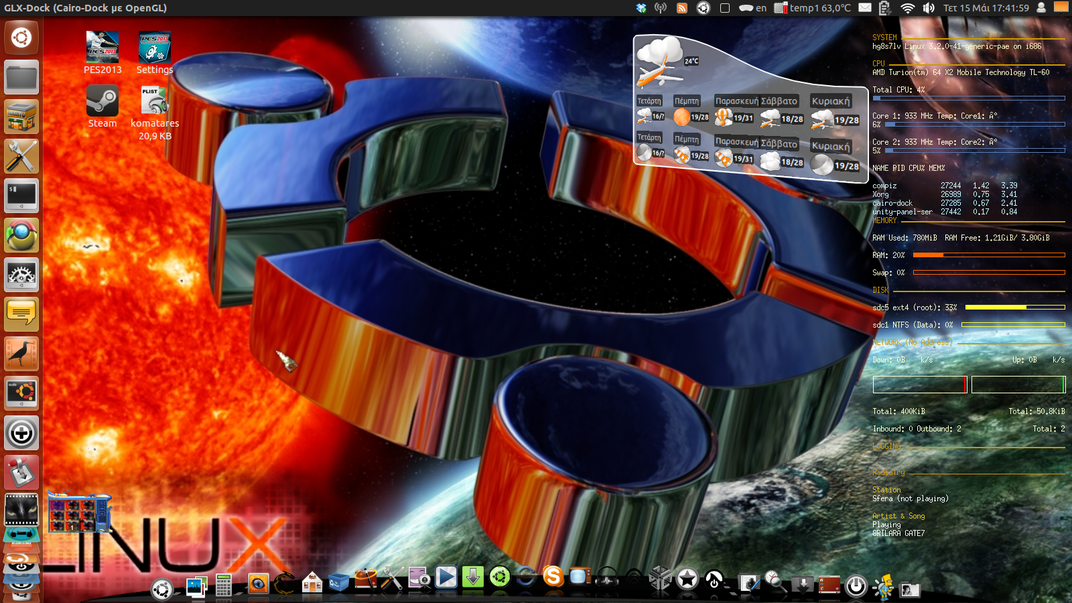
Task: Click the current weather 24°C icon
Action: (660, 60)
